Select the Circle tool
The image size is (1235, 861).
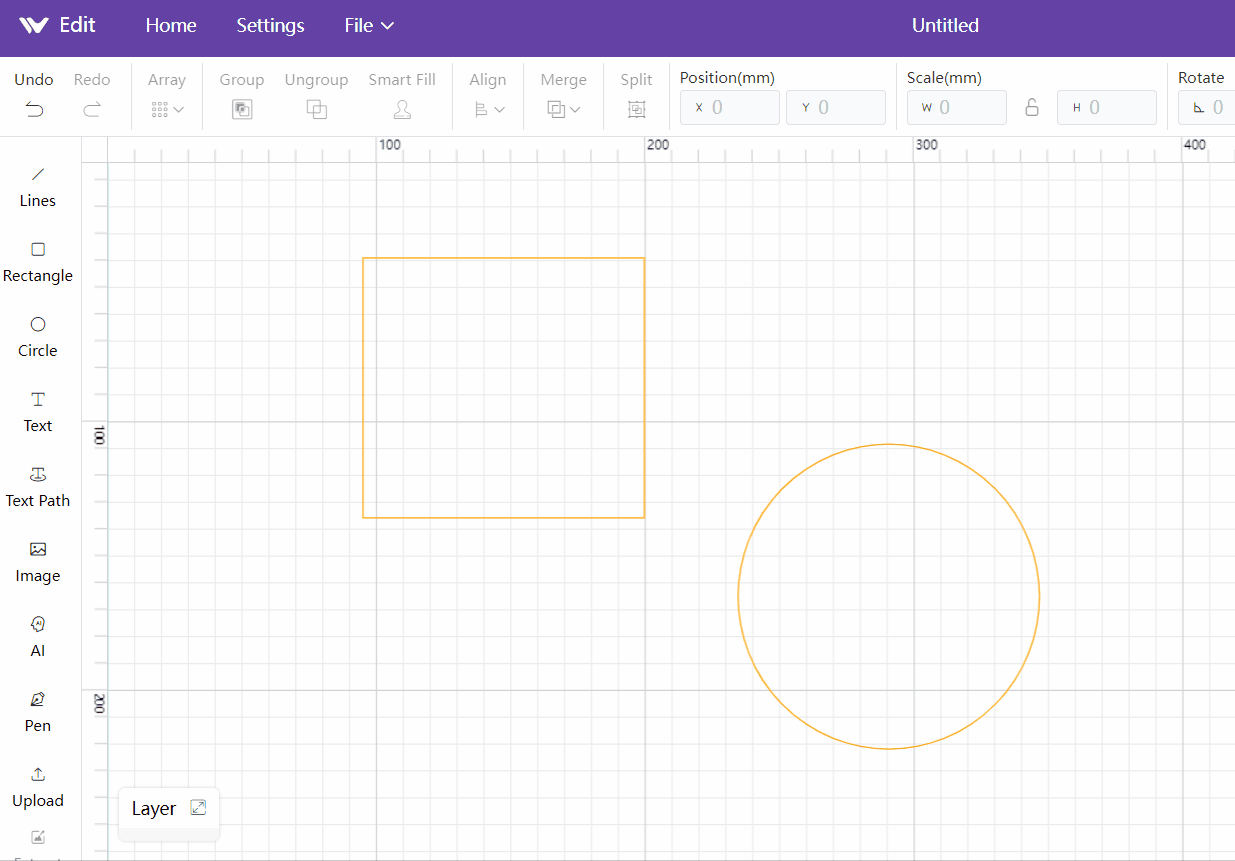coord(38,337)
